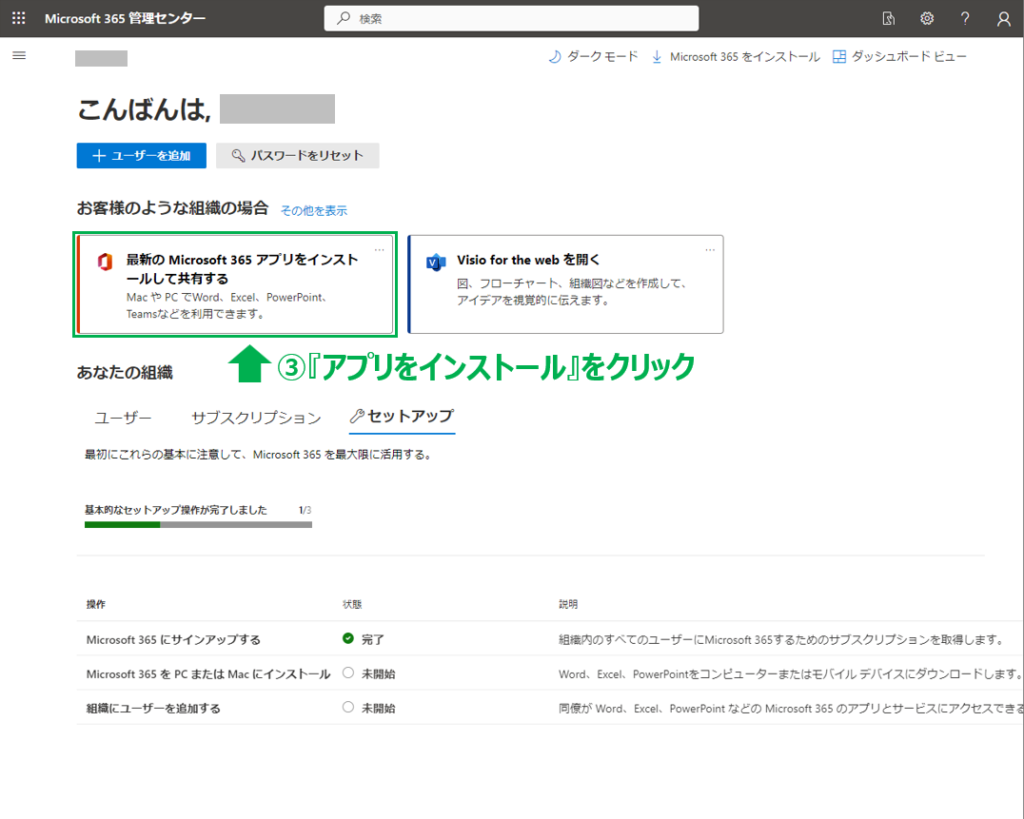This screenshot has width=1024, height=819.
Task: Click the パスワードをリセット button
Action: [298, 155]
